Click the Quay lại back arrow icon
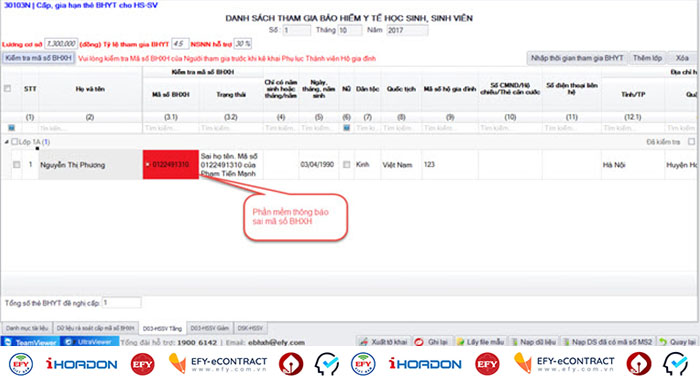This screenshot has height=381, width=700. 662,342
